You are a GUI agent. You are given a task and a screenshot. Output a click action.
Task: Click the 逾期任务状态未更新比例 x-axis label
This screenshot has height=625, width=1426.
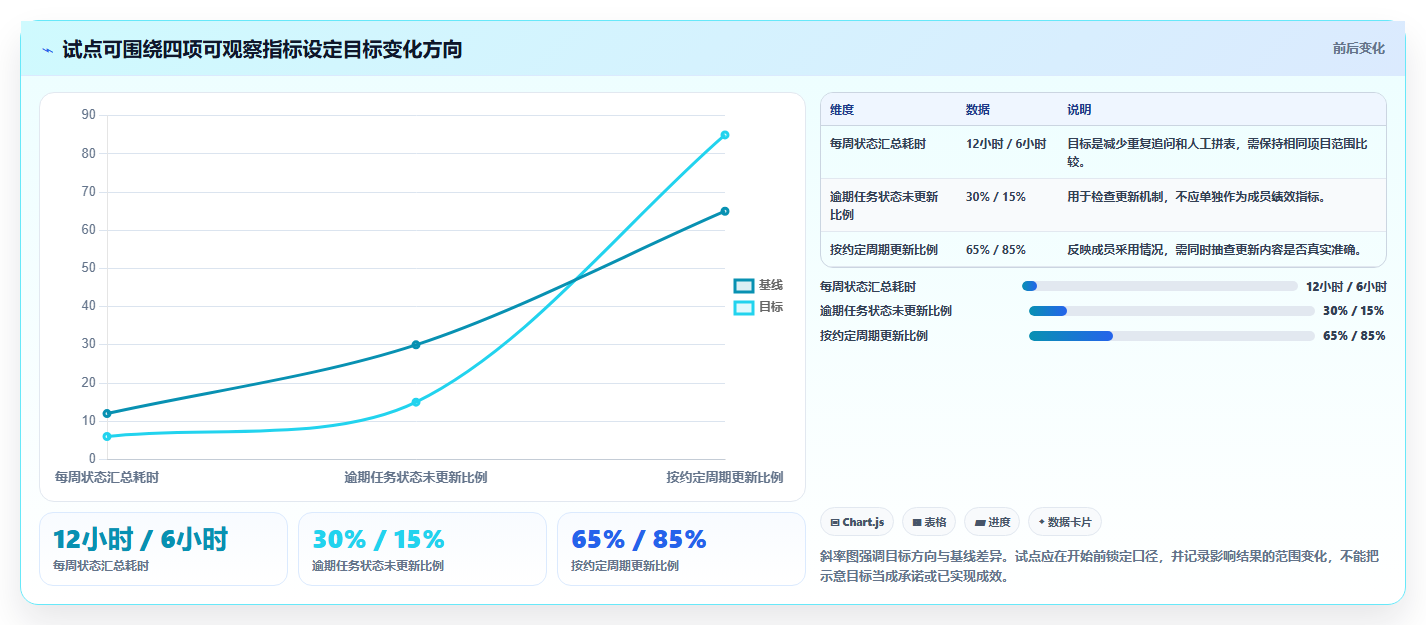point(416,477)
